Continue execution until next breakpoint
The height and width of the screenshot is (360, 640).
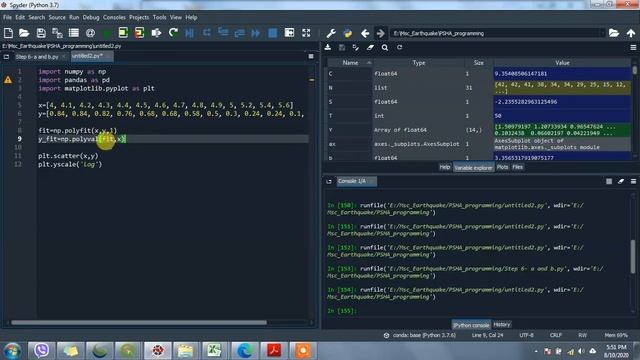pos(256,33)
